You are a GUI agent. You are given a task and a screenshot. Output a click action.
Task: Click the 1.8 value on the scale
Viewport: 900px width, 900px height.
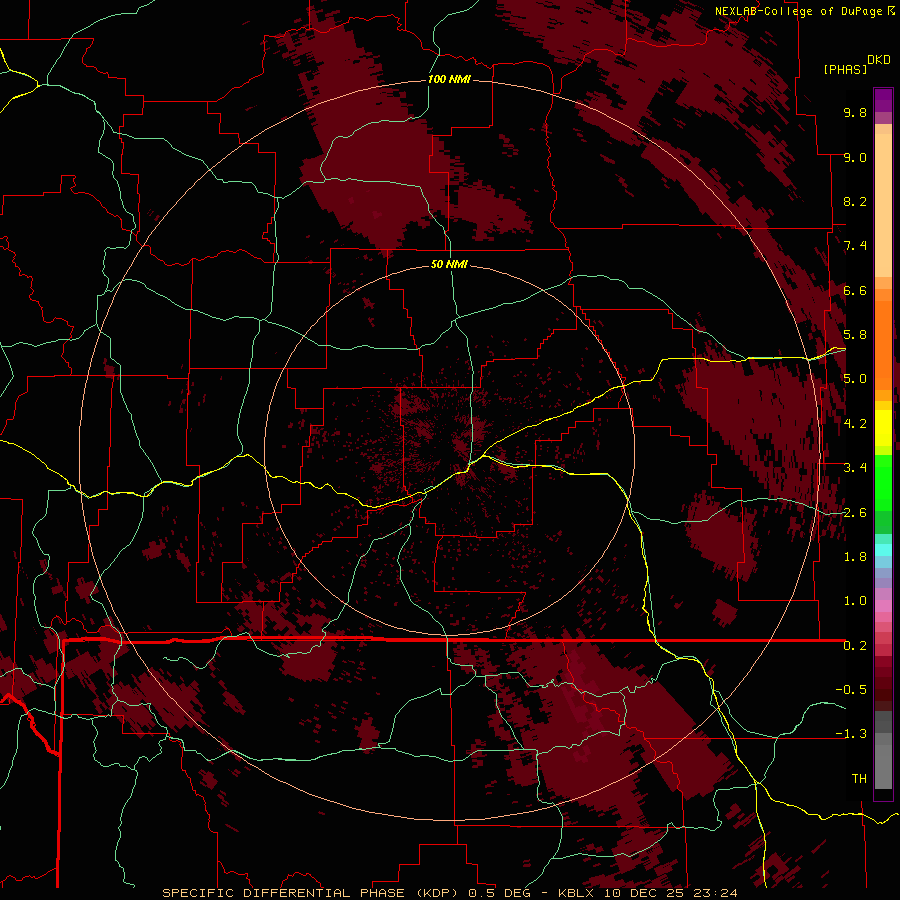tap(855, 557)
